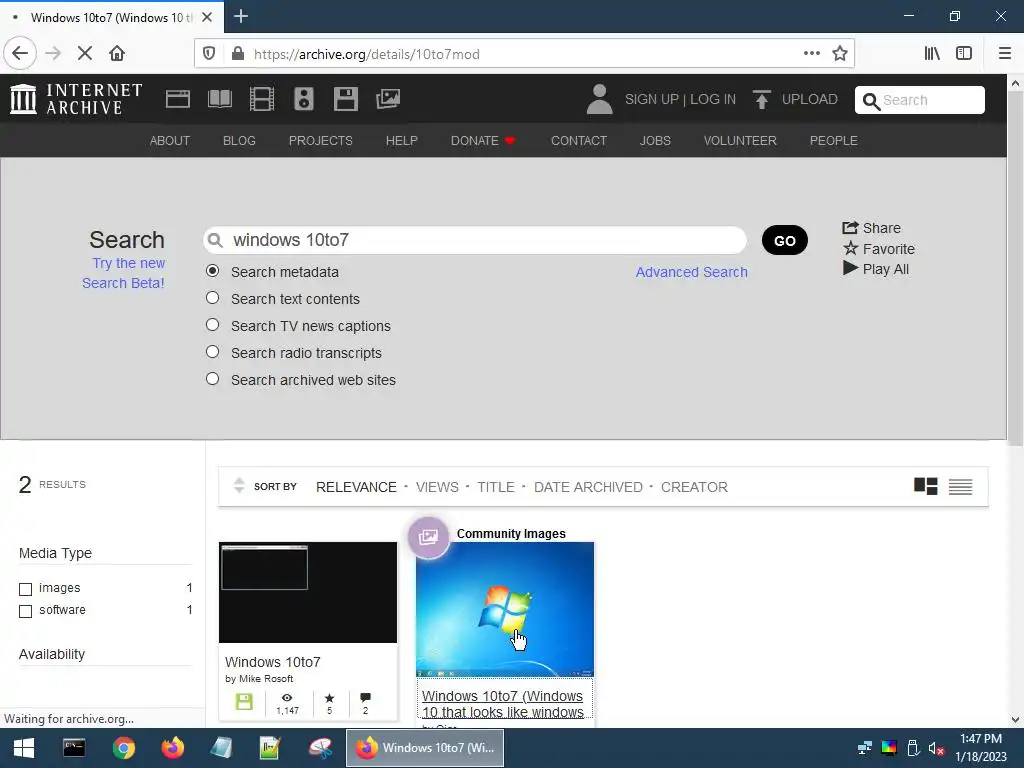Open the Audio speaker icon
The height and width of the screenshot is (768, 1024).
(304, 99)
